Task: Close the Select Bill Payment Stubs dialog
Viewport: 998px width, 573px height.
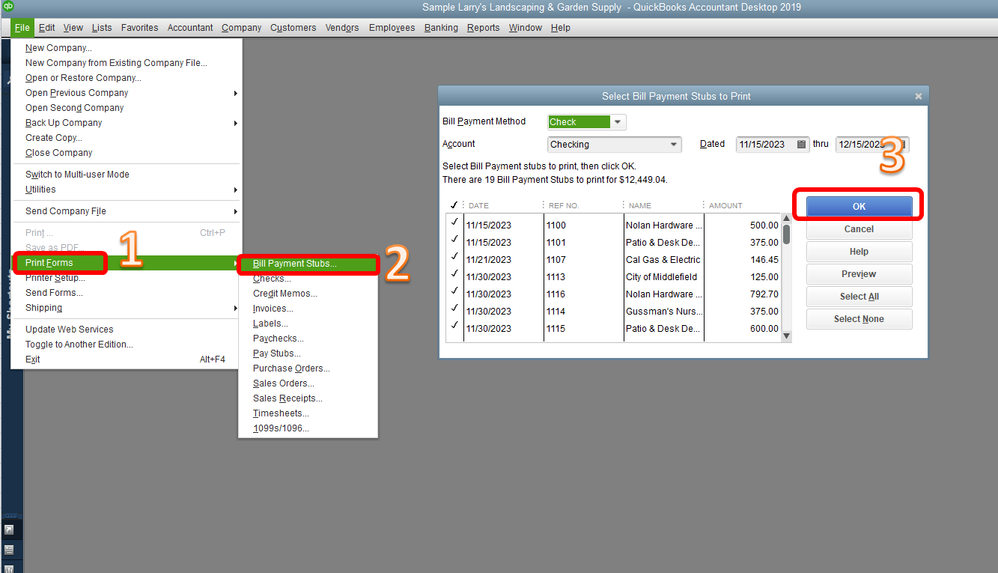Action: coord(918,96)
